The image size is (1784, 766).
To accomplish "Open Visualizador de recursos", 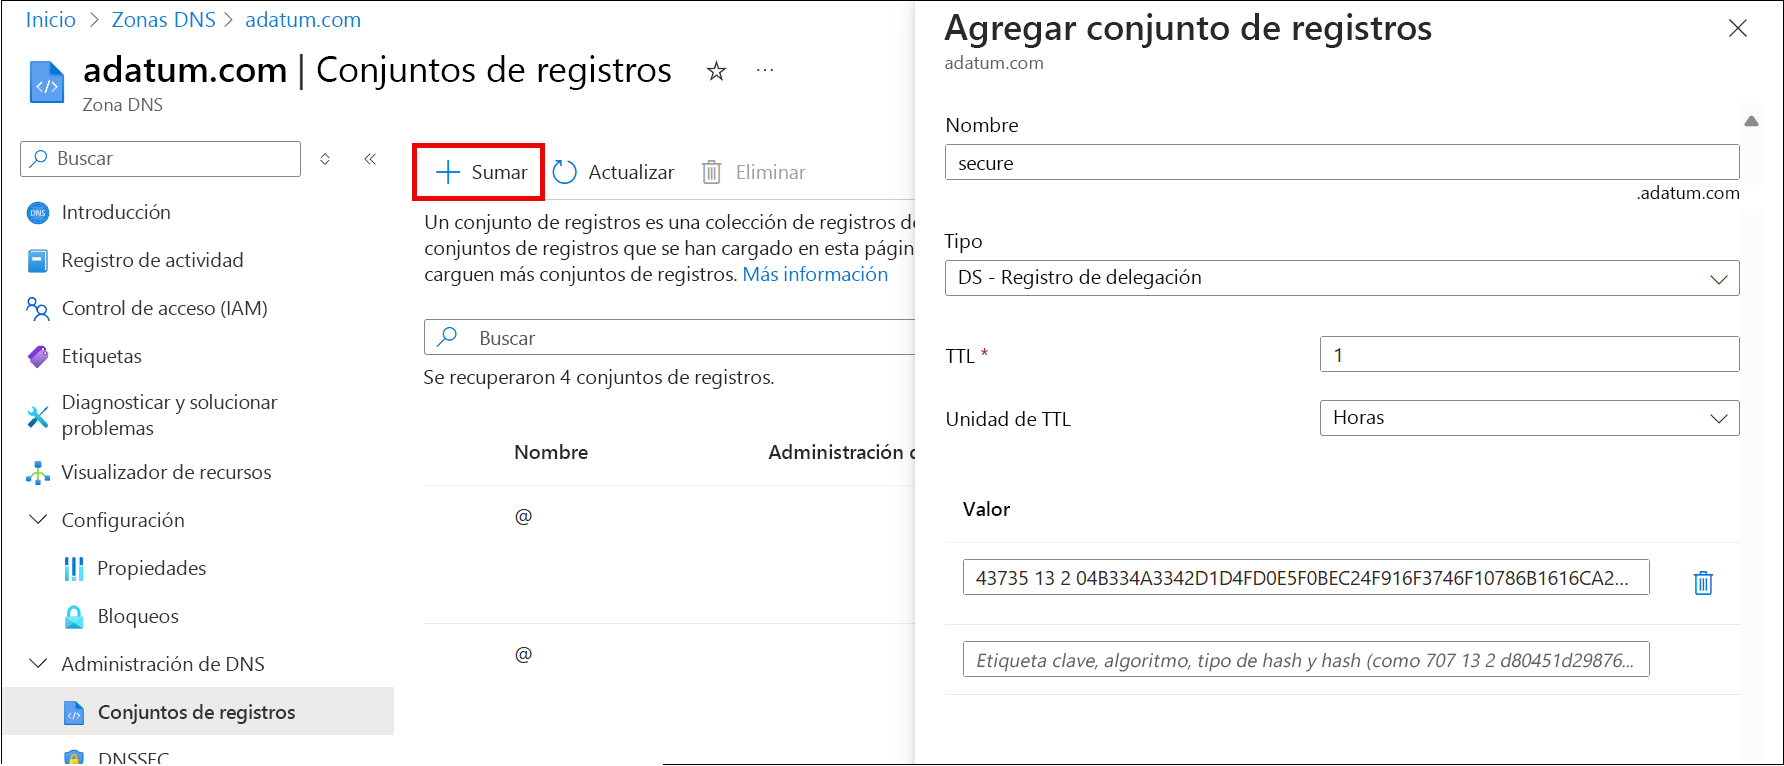I will pyautogui.click(x=167, y=473).
